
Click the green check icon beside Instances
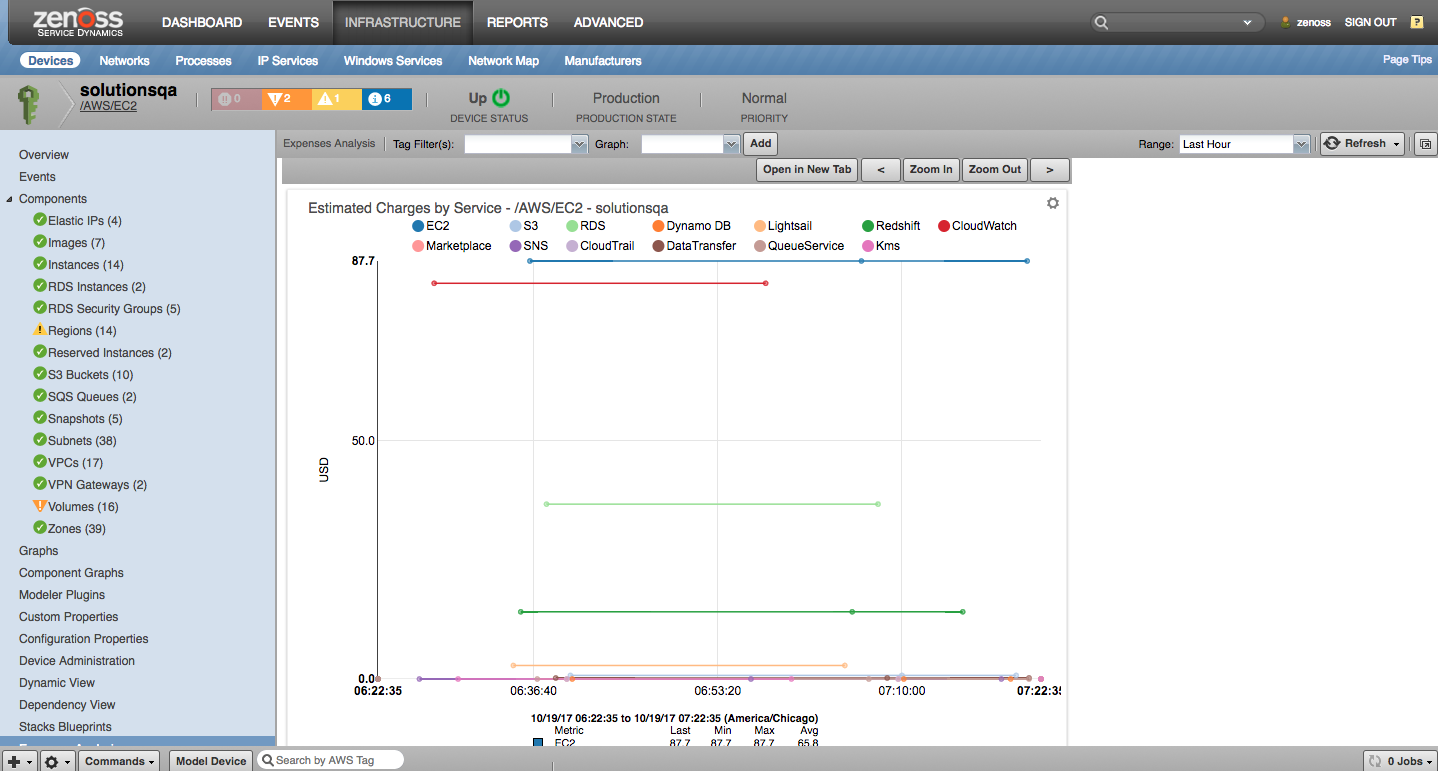(40, 264)
